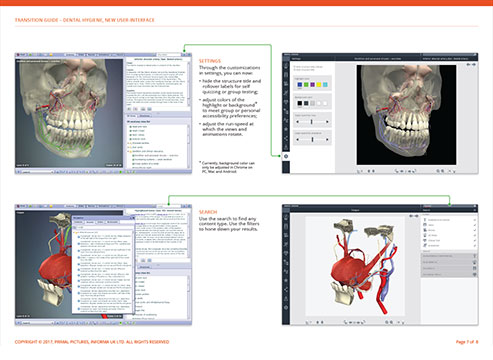This screenshot has height=360, width=493.
Task: Choose the light gray background color swatch
Action: [x=312, y=103]
